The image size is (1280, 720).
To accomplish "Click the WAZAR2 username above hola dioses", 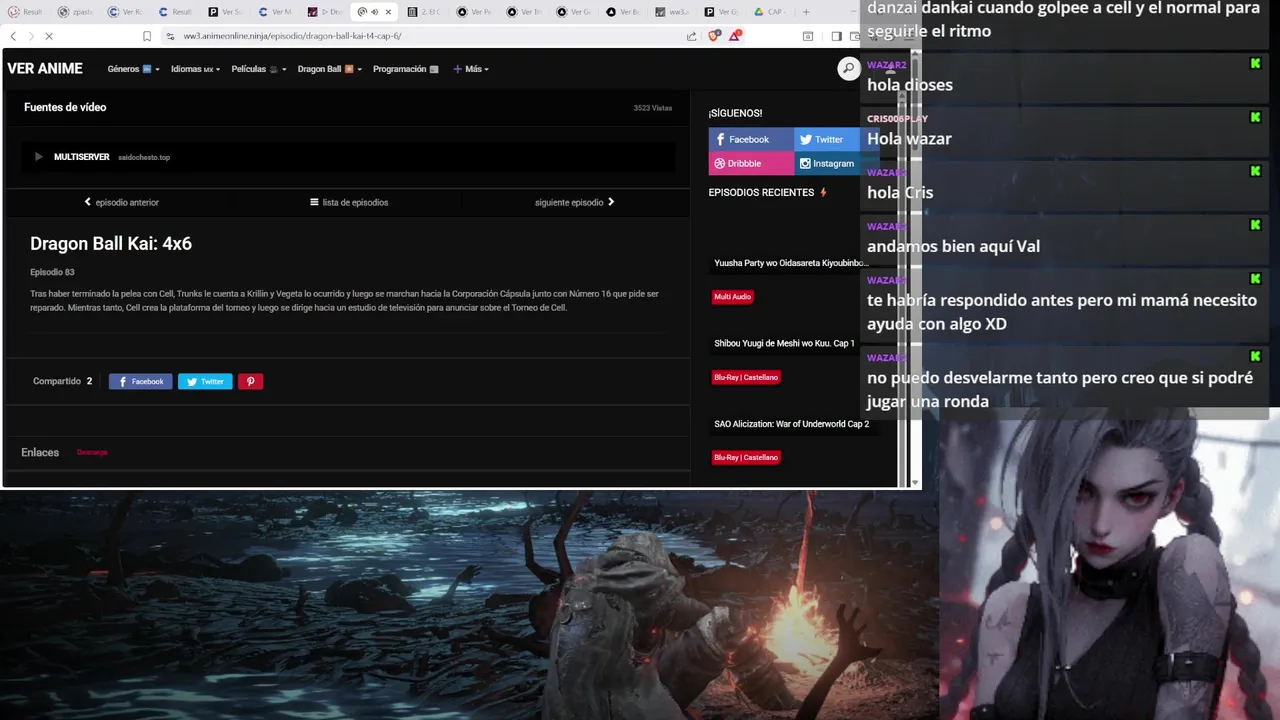I will 887,65.
